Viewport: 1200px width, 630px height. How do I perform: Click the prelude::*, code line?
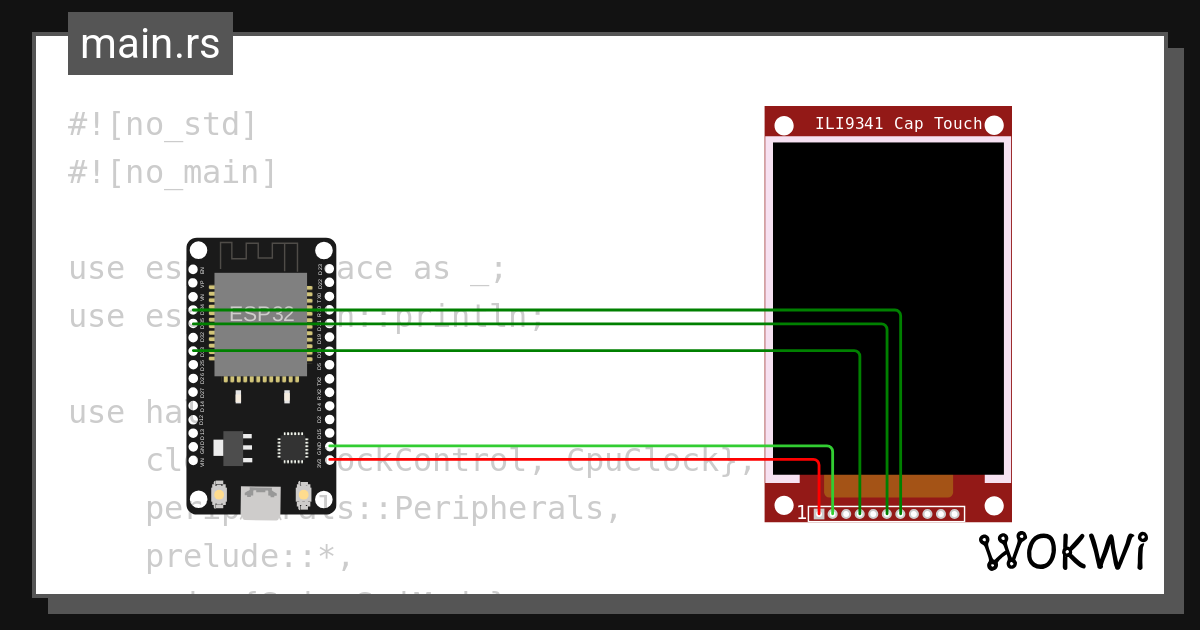pyautogui.click(x=250, y=556)
